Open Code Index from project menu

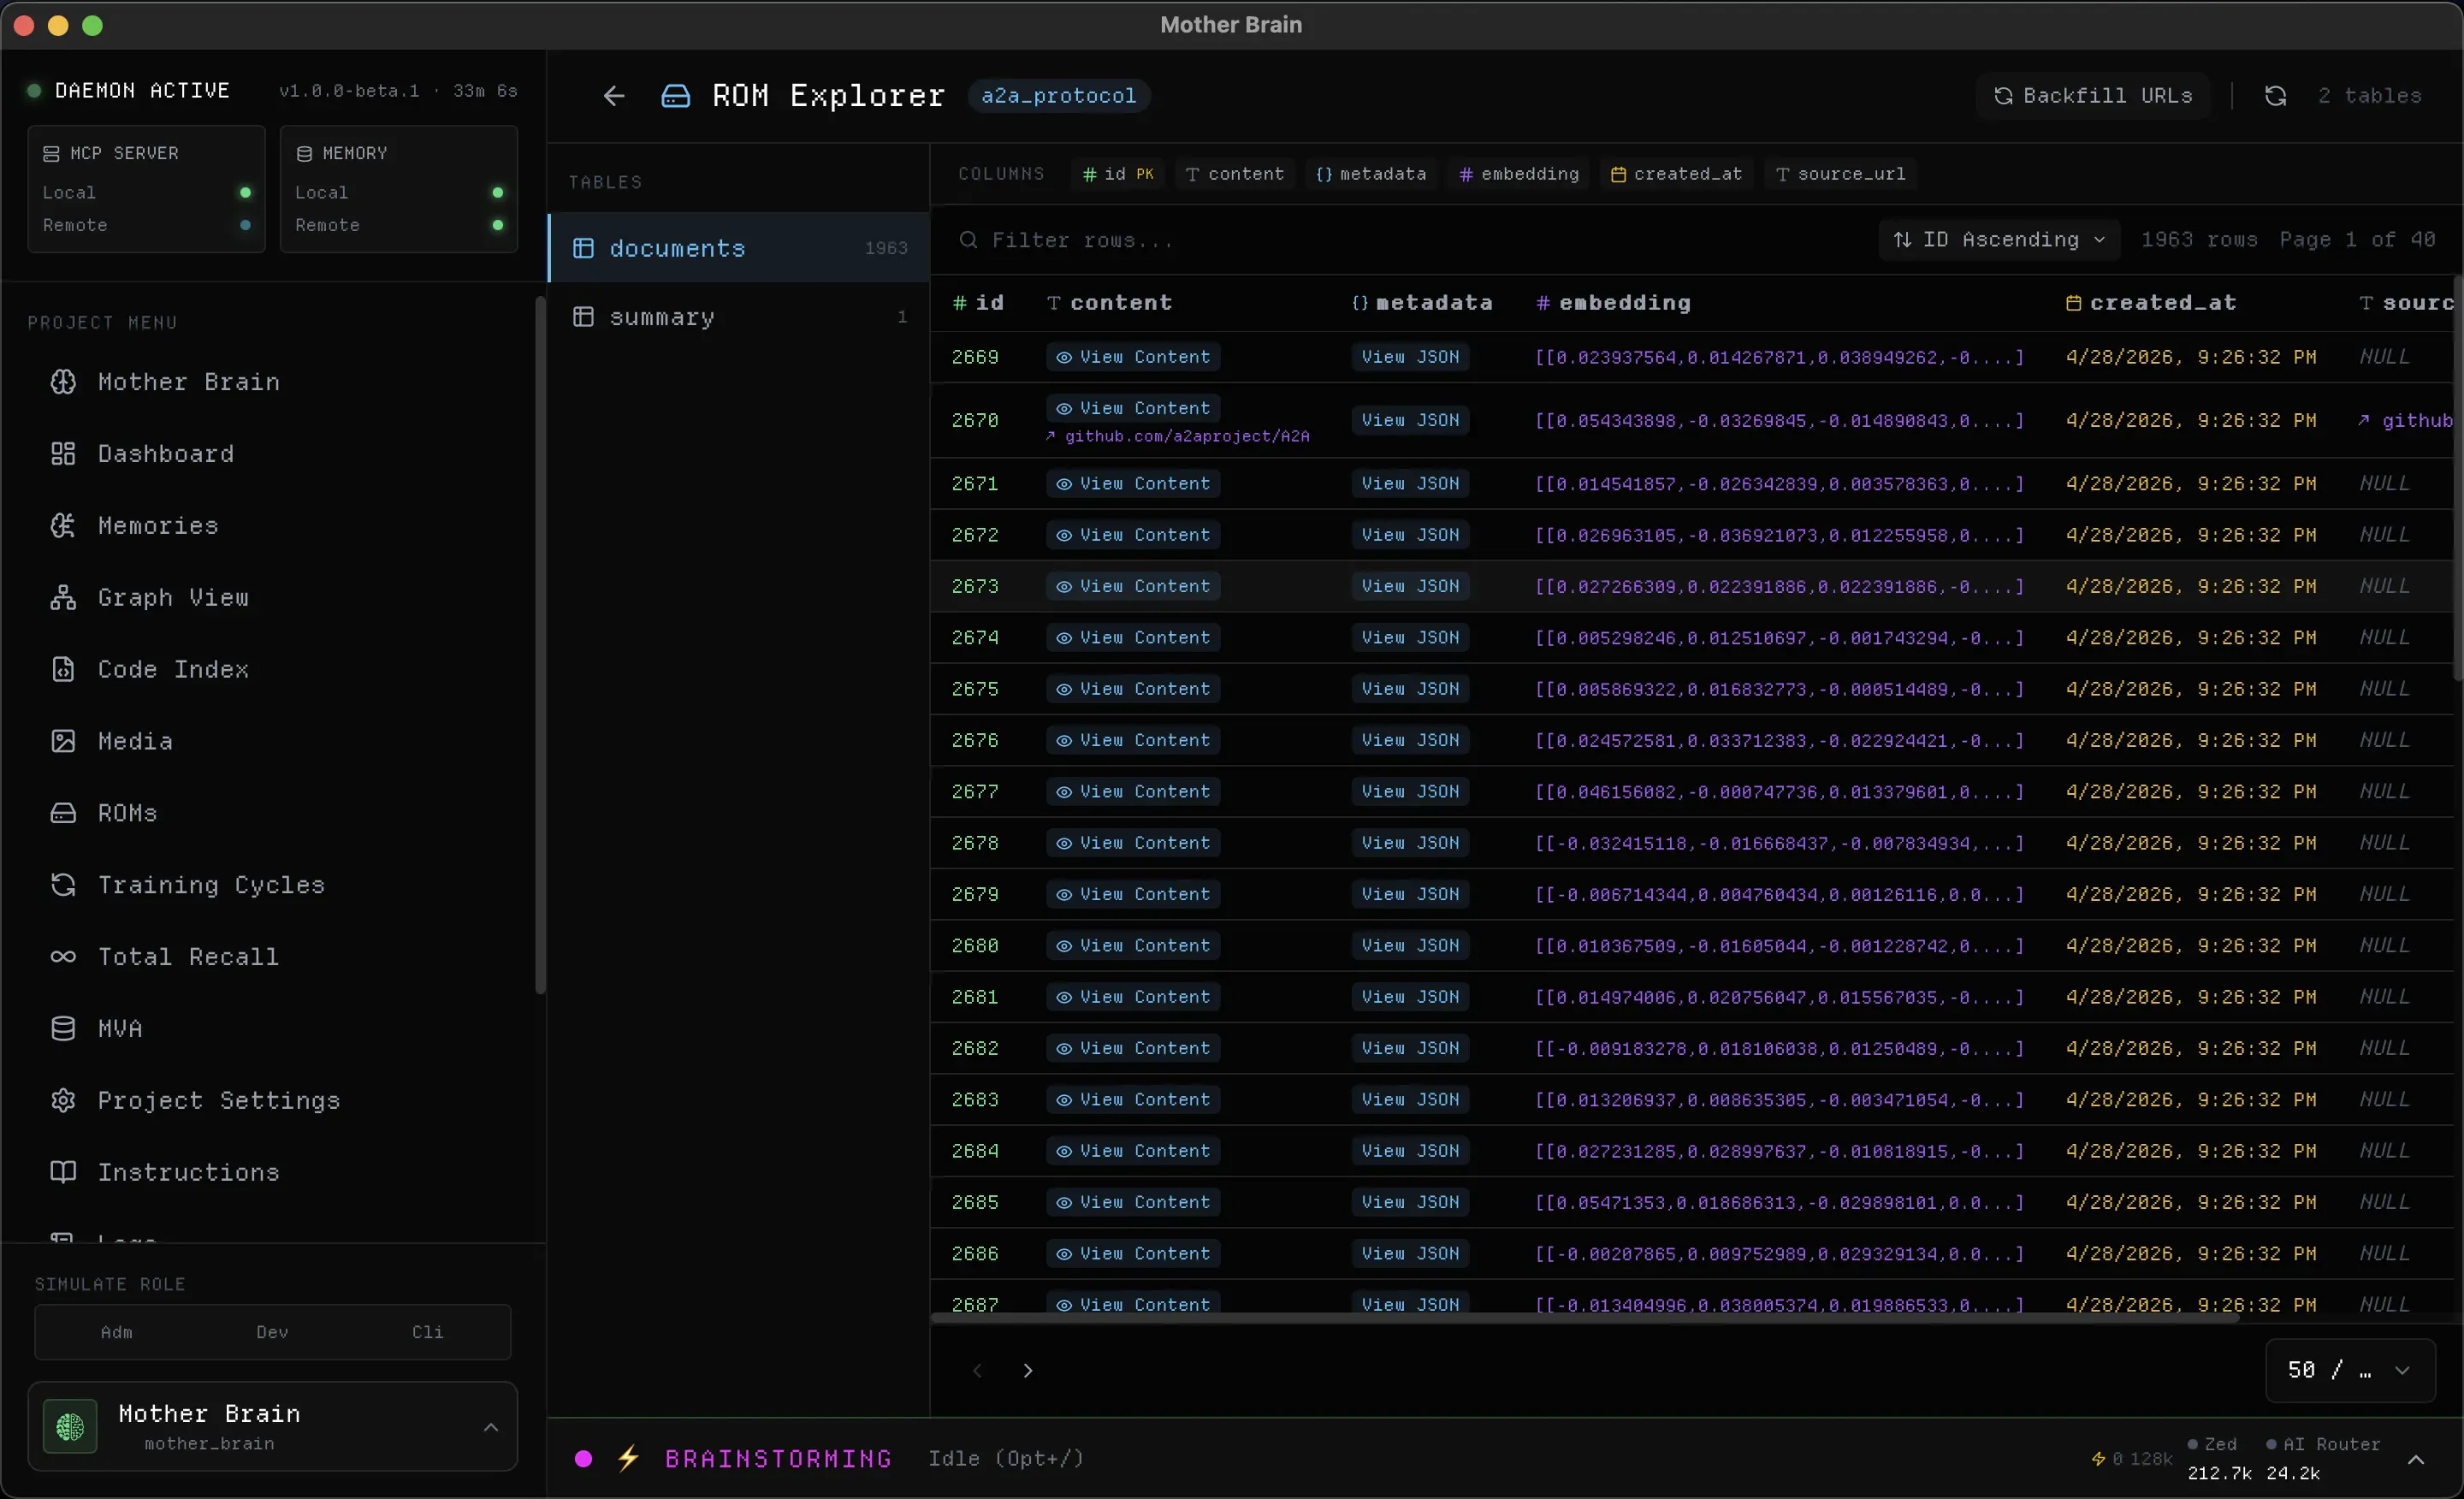point(150,669)
